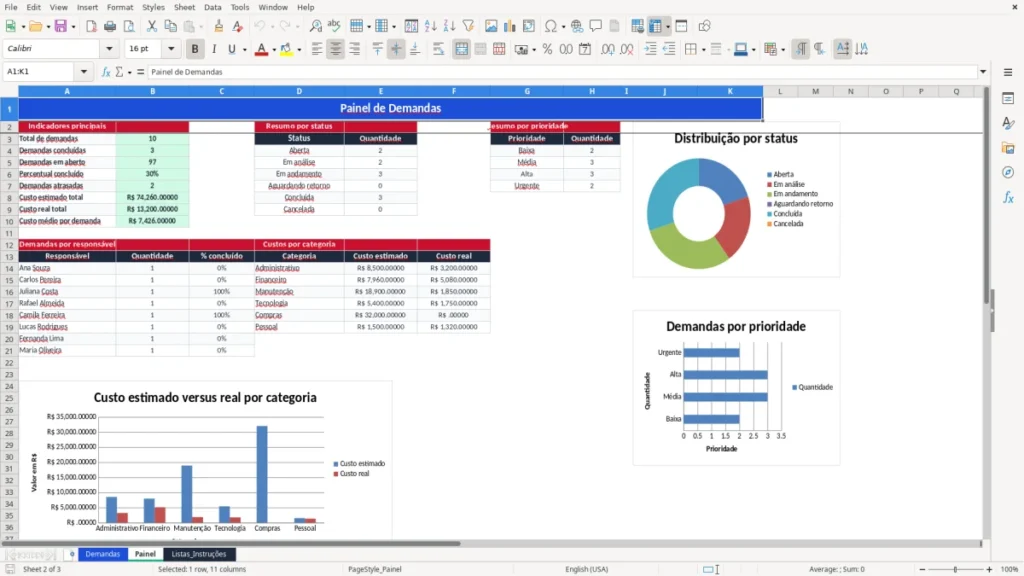
Task: Open Highlighting Color dropdown arrow
Action: pos(299,50)
